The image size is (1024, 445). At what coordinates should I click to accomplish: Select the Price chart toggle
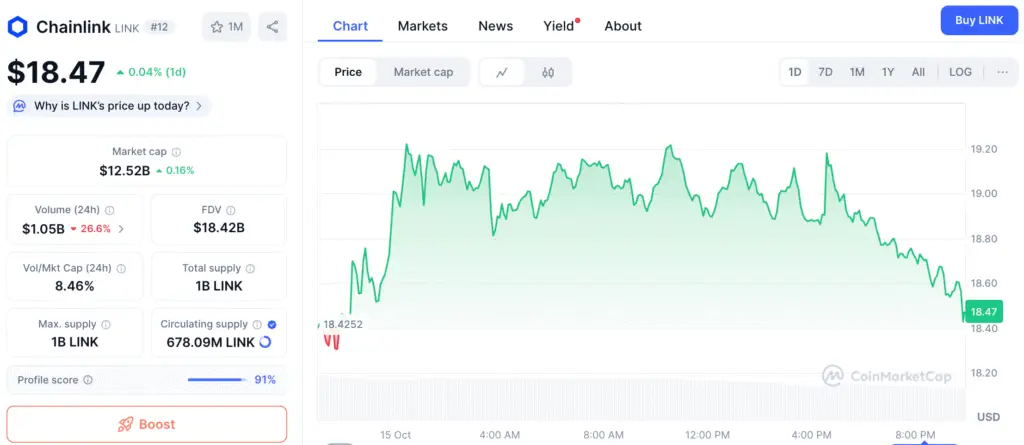coord(348,72)
